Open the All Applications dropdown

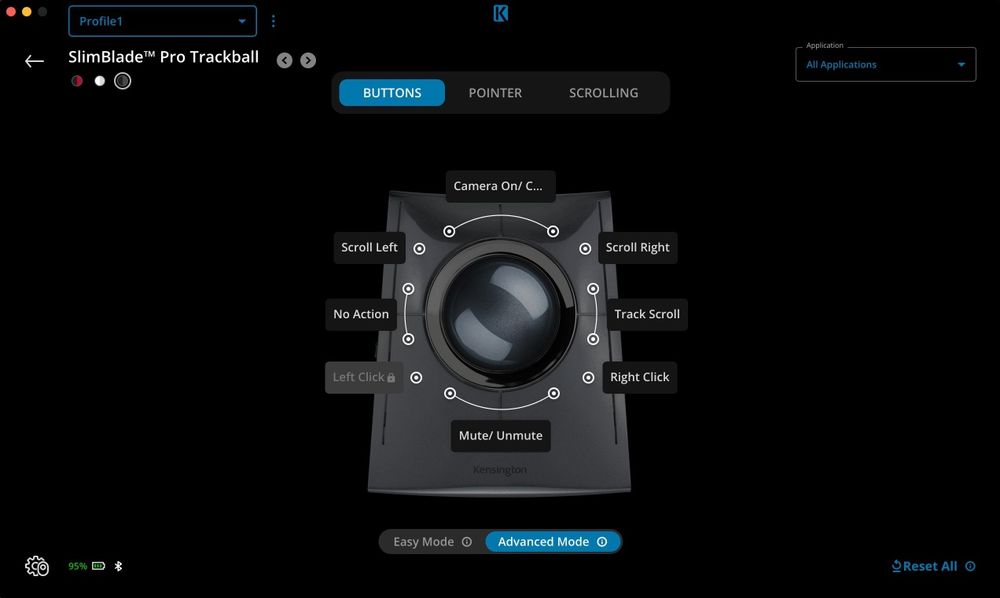pyautogui.click(x=885, y=64)
